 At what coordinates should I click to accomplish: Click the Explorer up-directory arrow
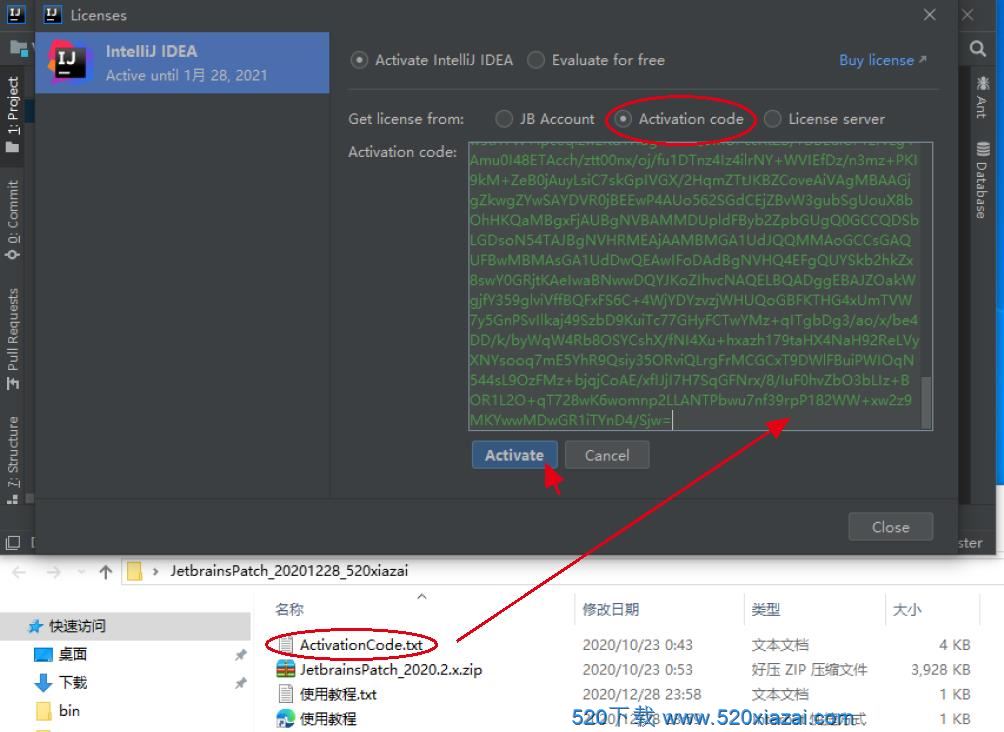(x=106, y=571)
